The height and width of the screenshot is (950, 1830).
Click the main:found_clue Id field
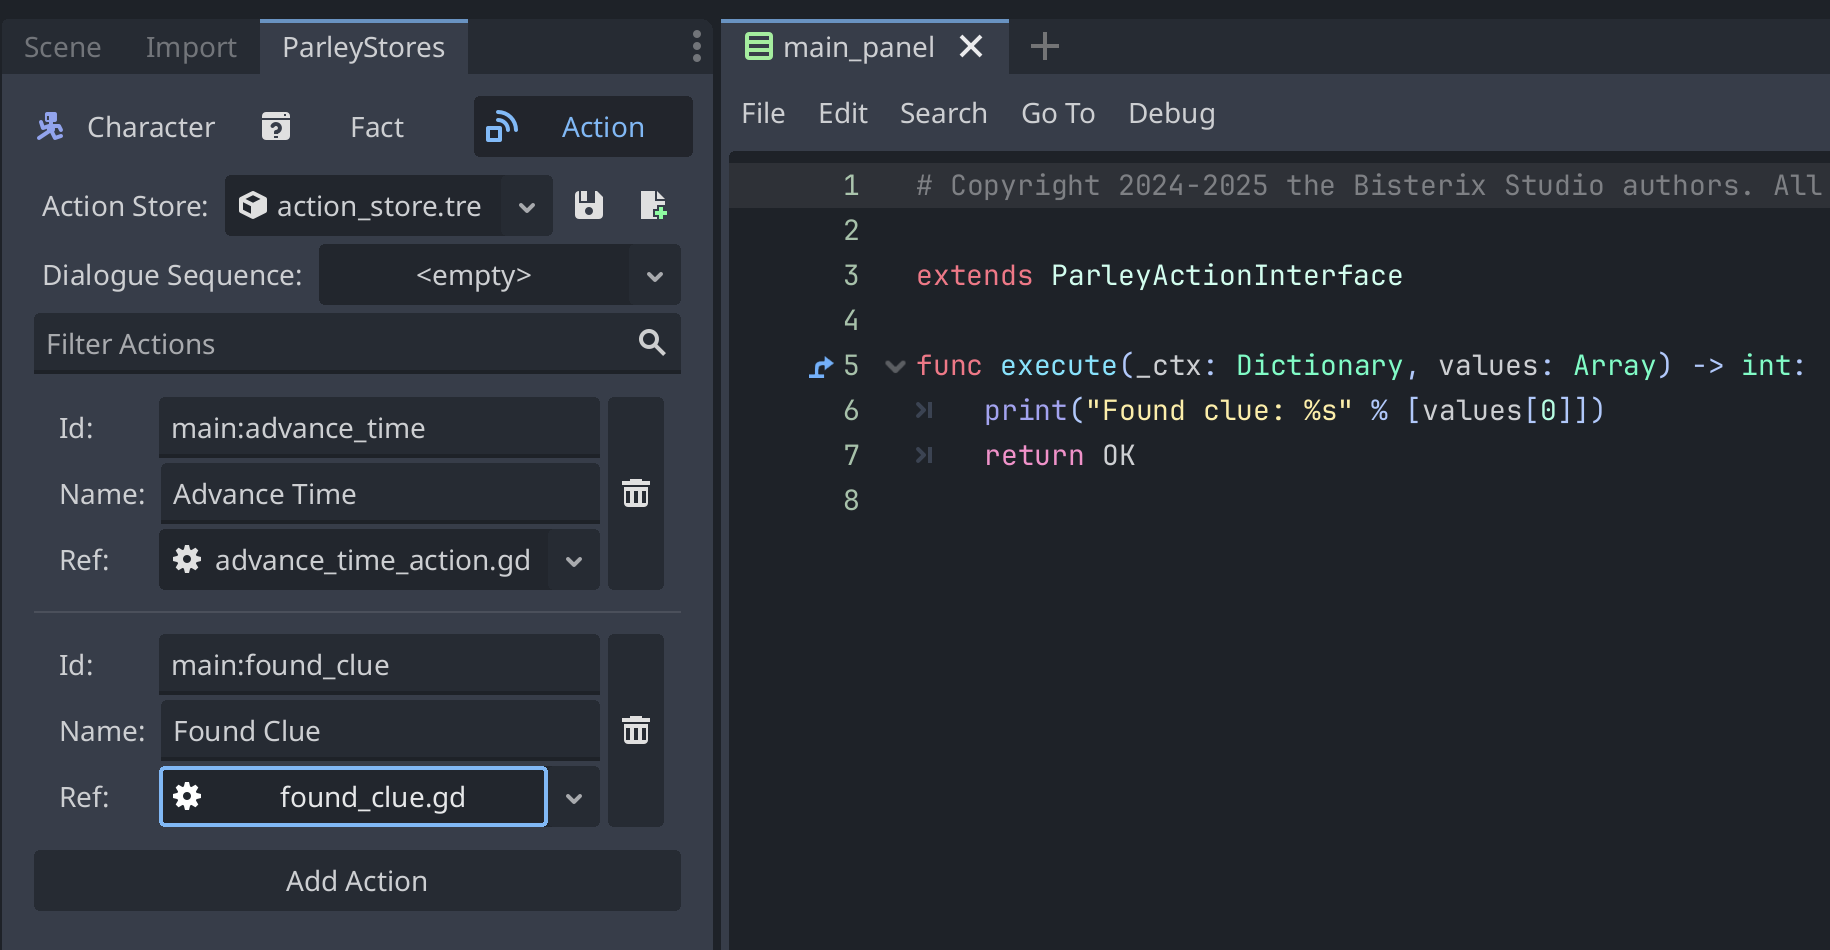(x=379, y=665)
